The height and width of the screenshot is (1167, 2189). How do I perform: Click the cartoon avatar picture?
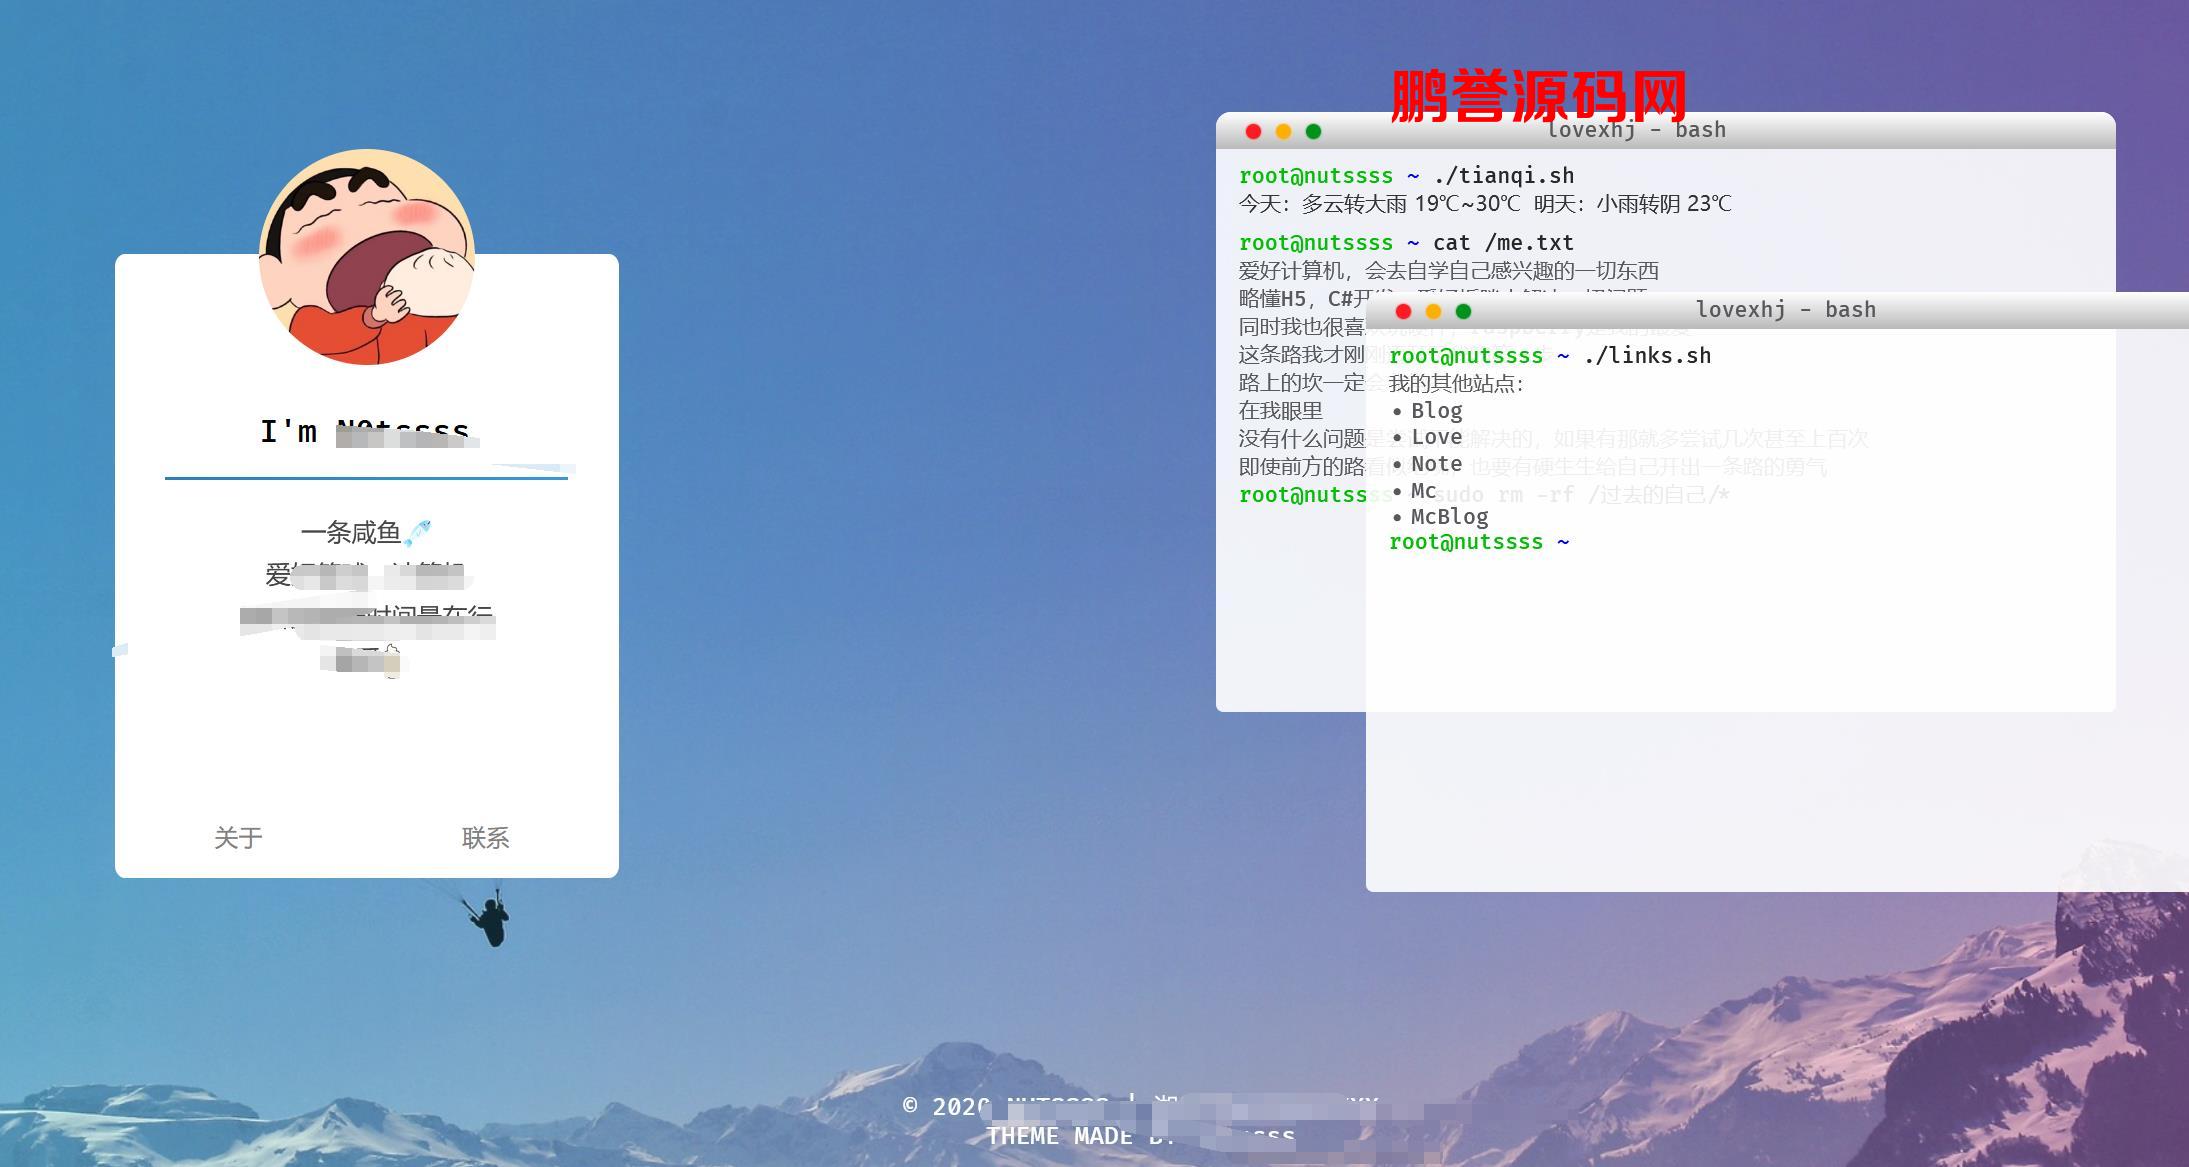click(x=367, y=257)
